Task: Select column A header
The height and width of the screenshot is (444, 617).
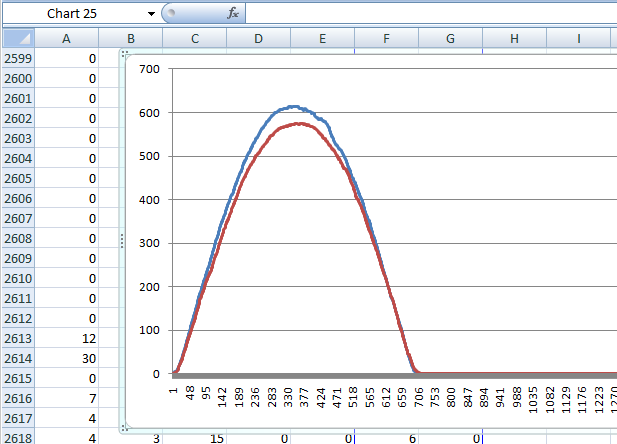Action: tap(67, 38)
